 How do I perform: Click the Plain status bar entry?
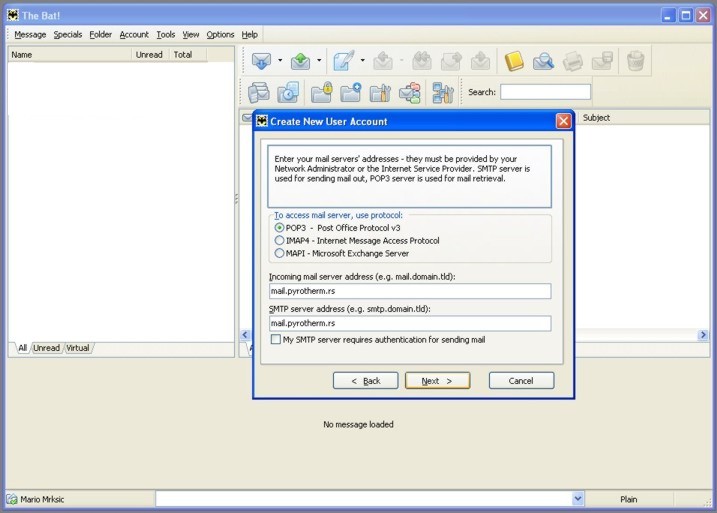pyautogui.click(x=629, y=499)
